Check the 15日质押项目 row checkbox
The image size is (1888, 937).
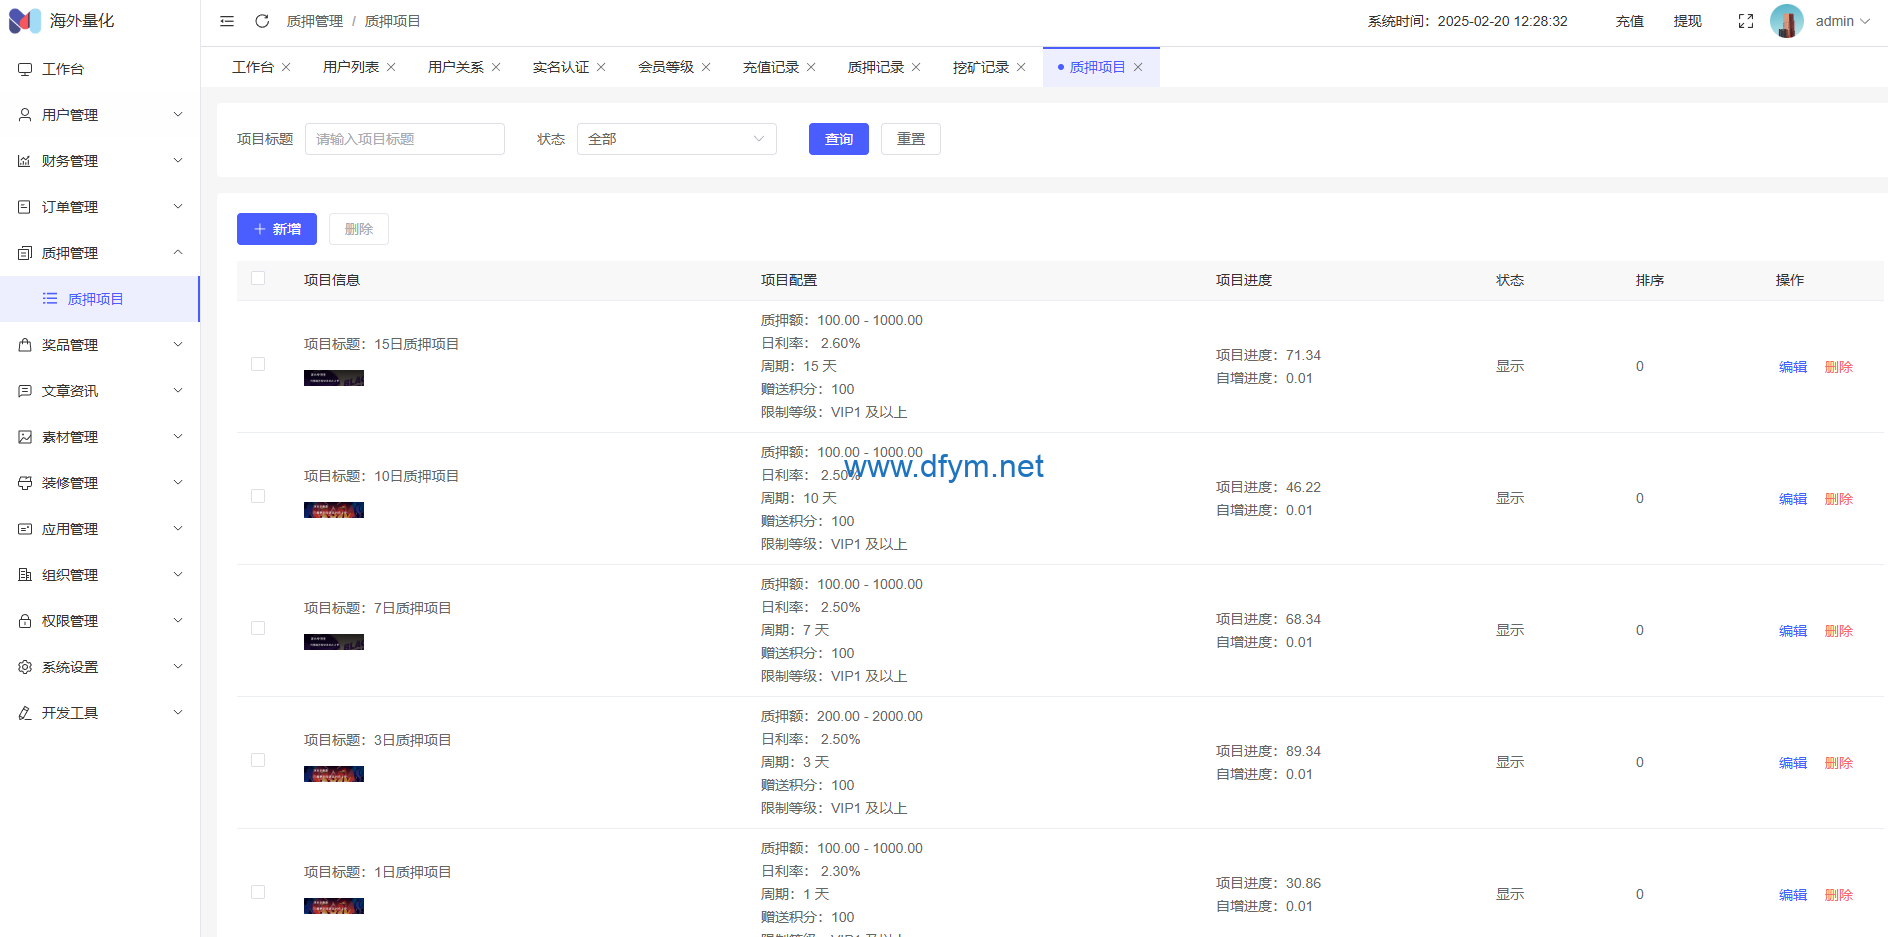pos(258,364)
